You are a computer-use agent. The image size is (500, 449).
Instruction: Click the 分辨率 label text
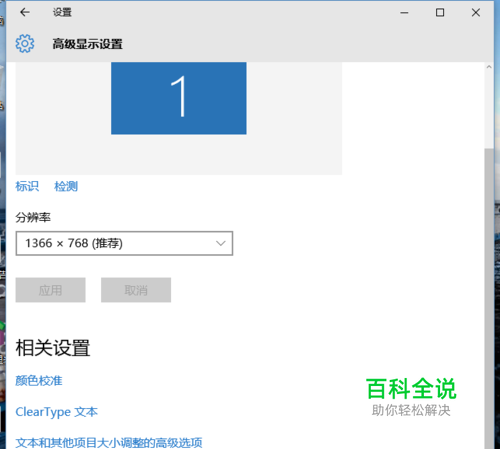33,217
